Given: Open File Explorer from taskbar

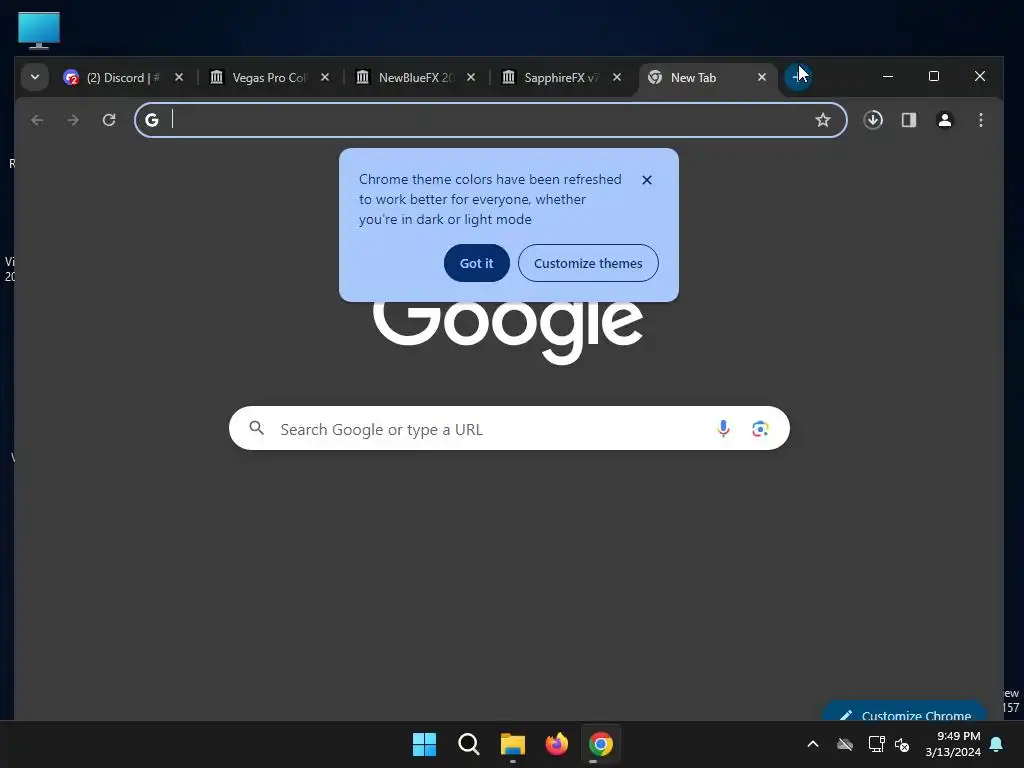Looking at the screenshot, I should [x=513, y=744].
